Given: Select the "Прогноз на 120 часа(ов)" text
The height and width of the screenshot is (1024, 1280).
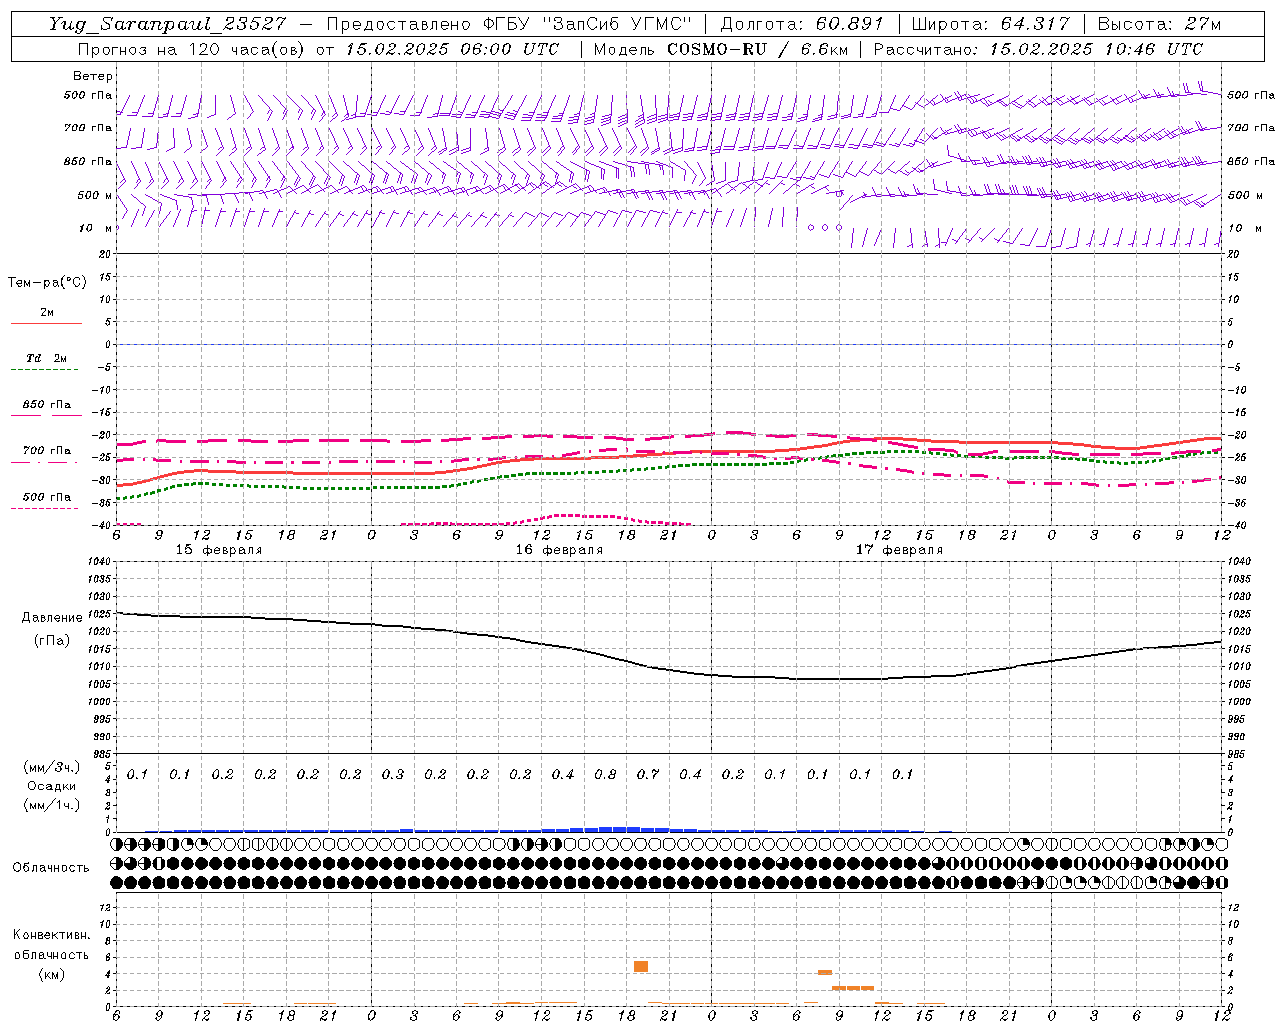Looking at the screenshot, I should (193, 49).
